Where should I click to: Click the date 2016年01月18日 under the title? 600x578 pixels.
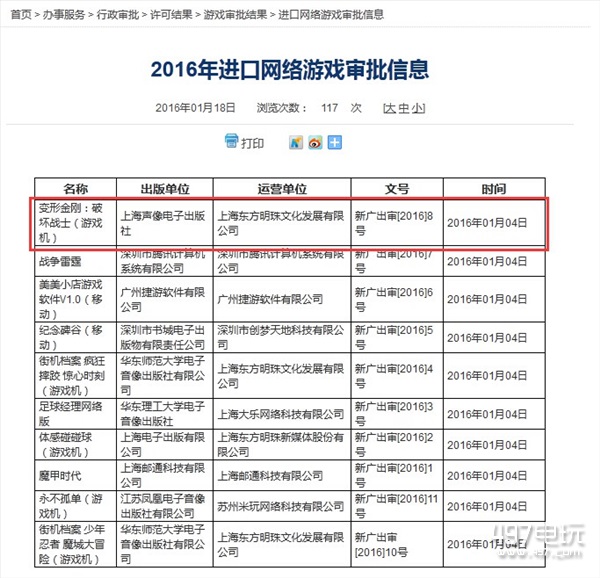point(195,108)
